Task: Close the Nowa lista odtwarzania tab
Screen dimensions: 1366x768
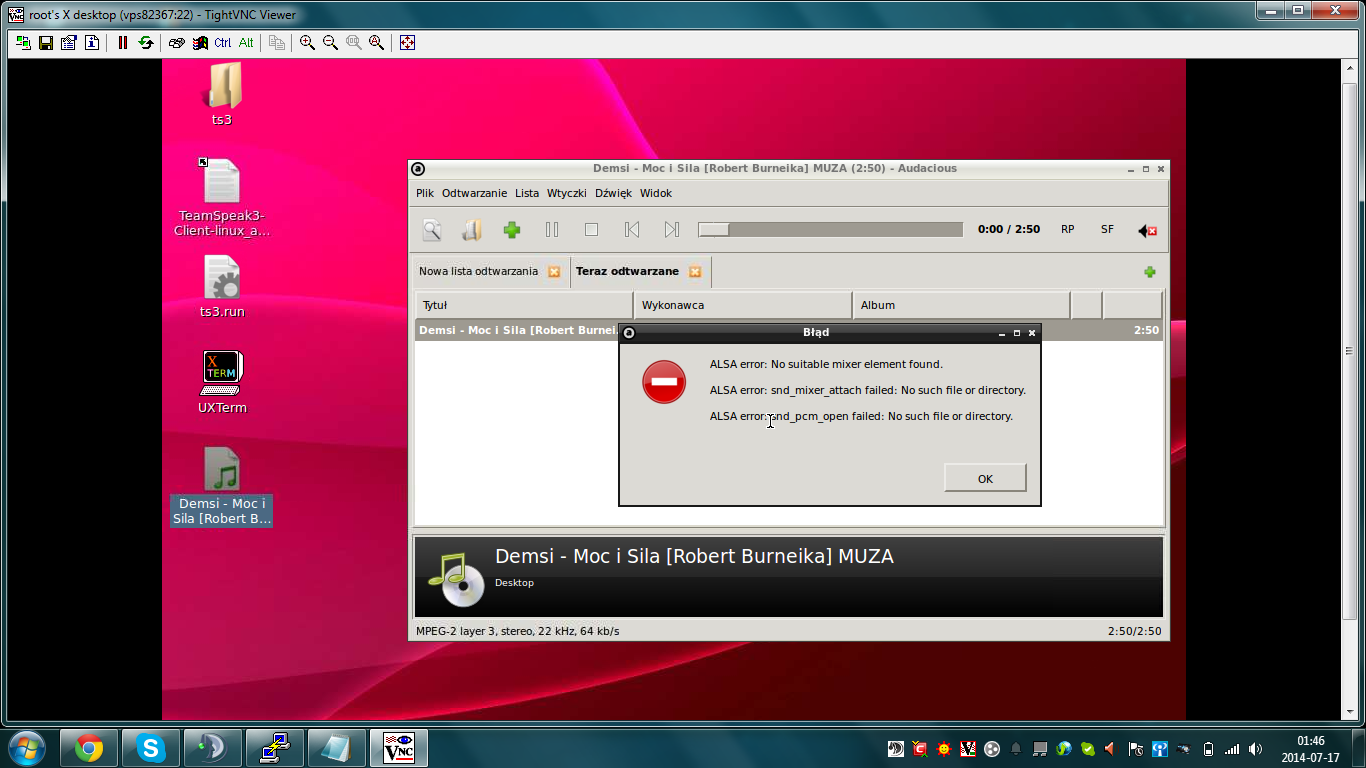Action: pos(554,272)
